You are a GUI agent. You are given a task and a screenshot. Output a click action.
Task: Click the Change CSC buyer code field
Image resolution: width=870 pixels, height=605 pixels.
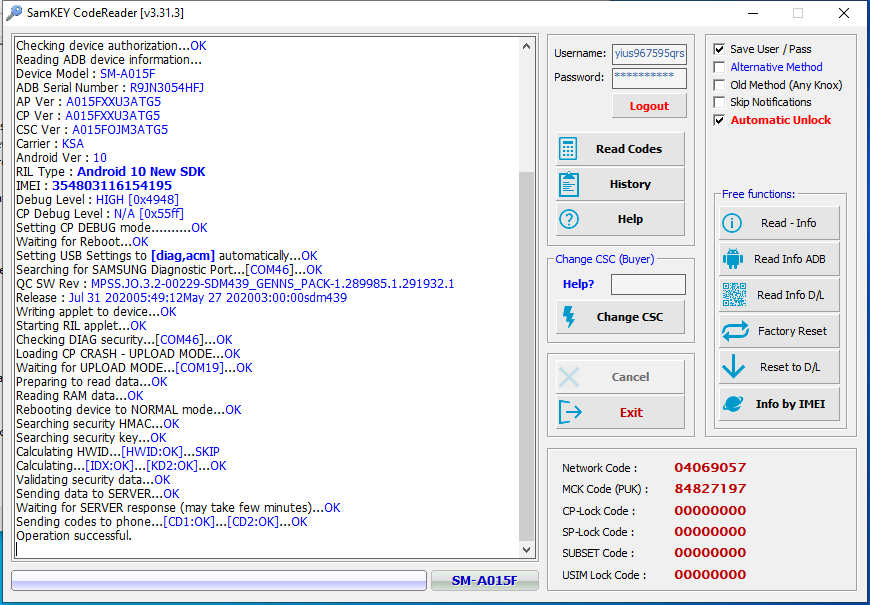(x=648, y=285)
